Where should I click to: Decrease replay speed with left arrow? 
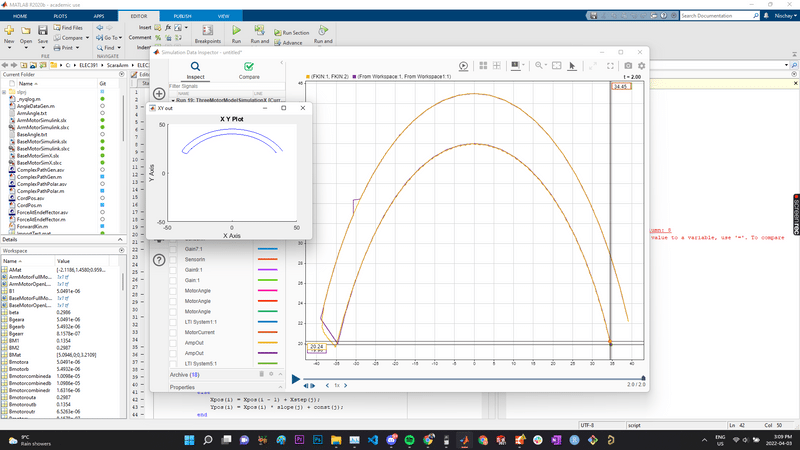pos(327,386)
